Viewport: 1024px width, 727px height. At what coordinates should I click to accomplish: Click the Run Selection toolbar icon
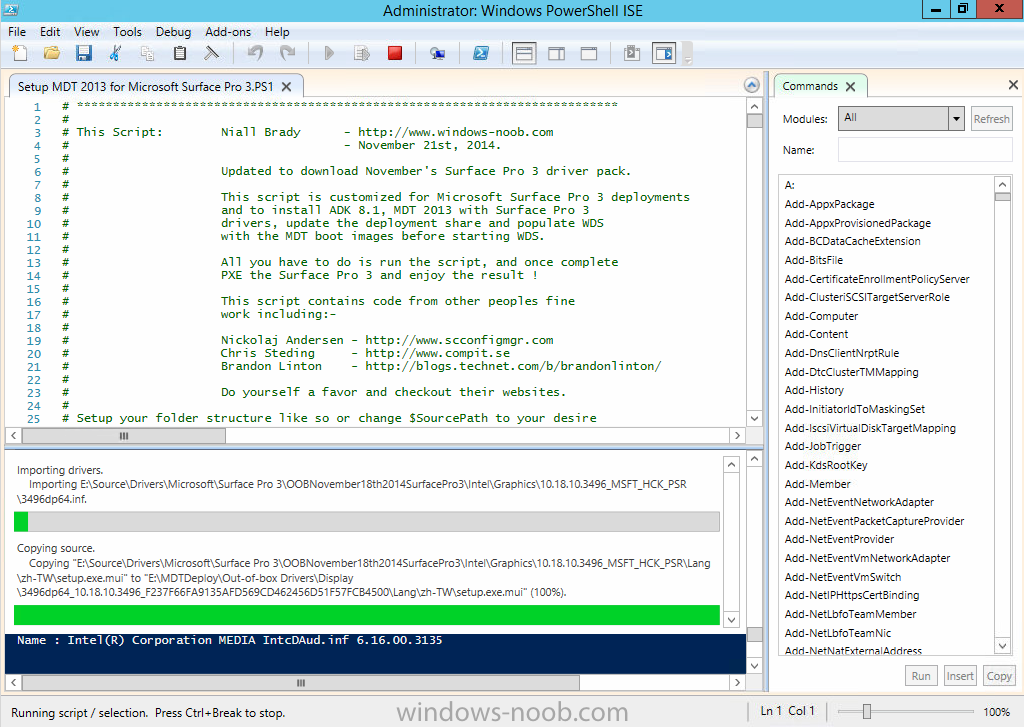coord(361,53)
